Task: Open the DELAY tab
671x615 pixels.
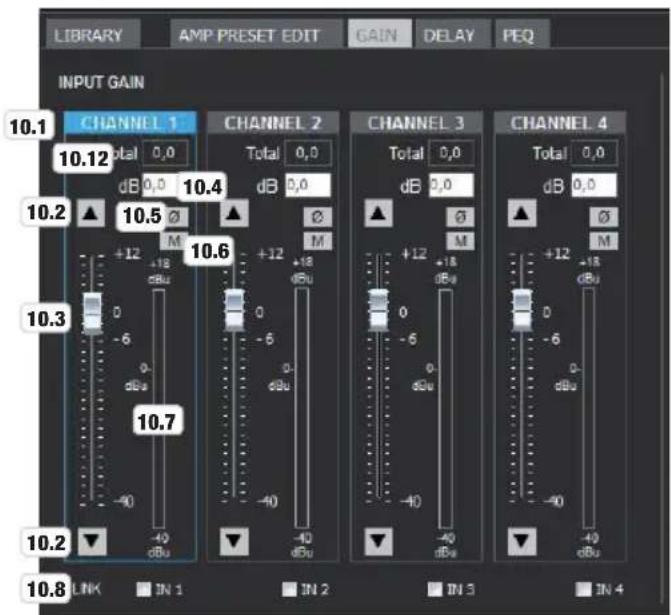Action: [453, 34]
